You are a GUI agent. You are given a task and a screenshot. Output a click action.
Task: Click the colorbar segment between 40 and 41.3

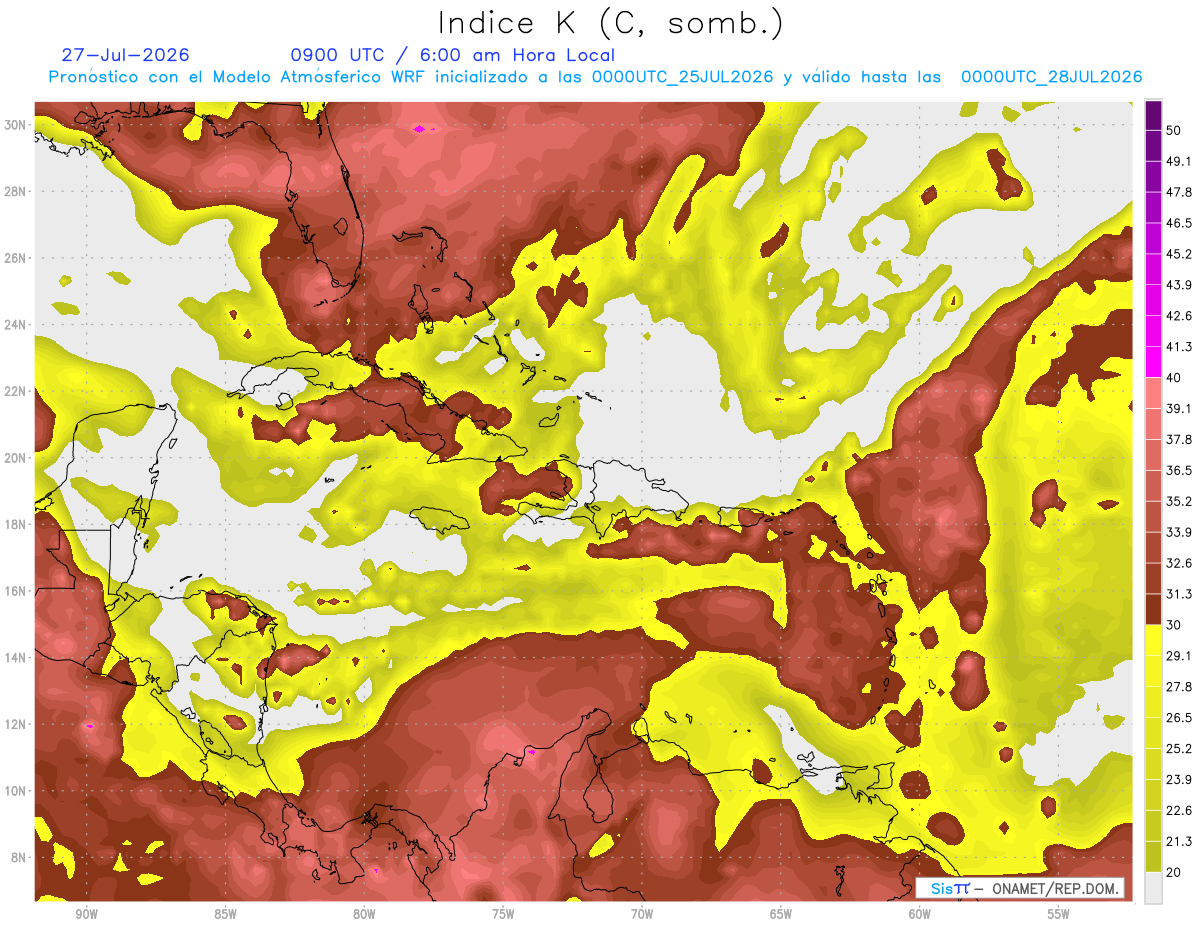click(x=1153, y=362)
